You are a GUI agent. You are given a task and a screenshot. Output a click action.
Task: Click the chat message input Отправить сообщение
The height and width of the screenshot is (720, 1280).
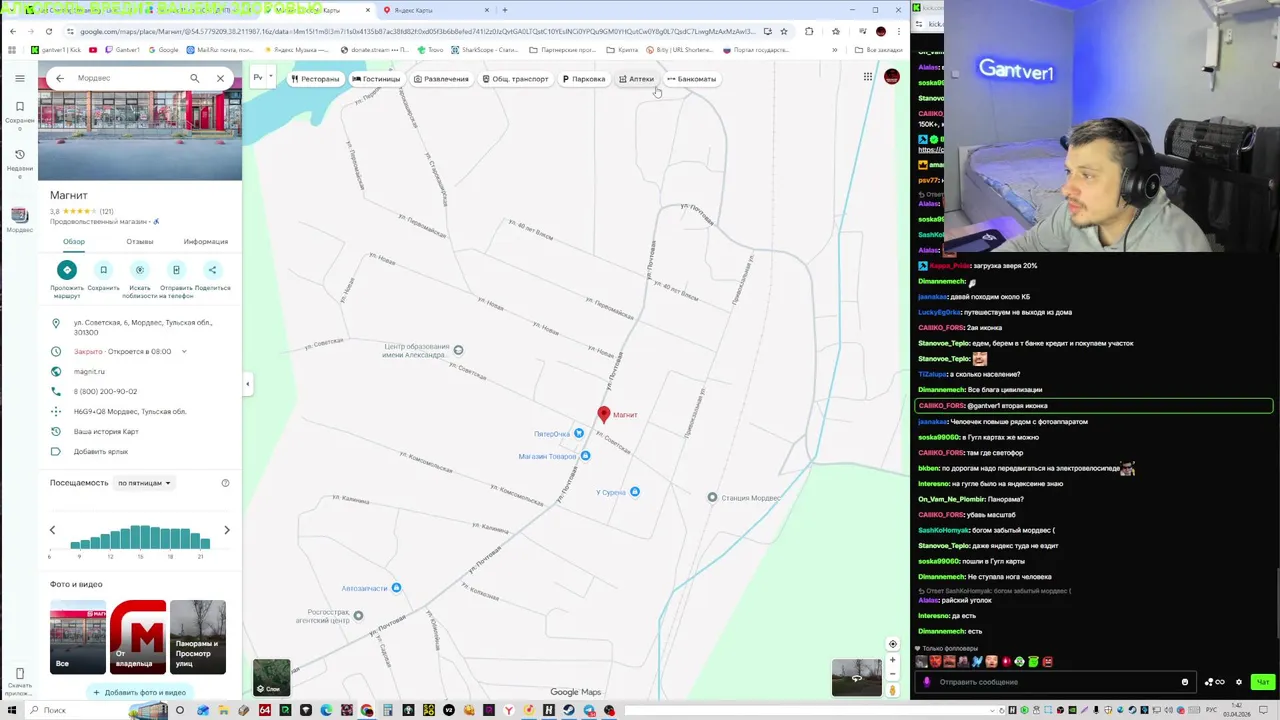(x=1054, y=682)
